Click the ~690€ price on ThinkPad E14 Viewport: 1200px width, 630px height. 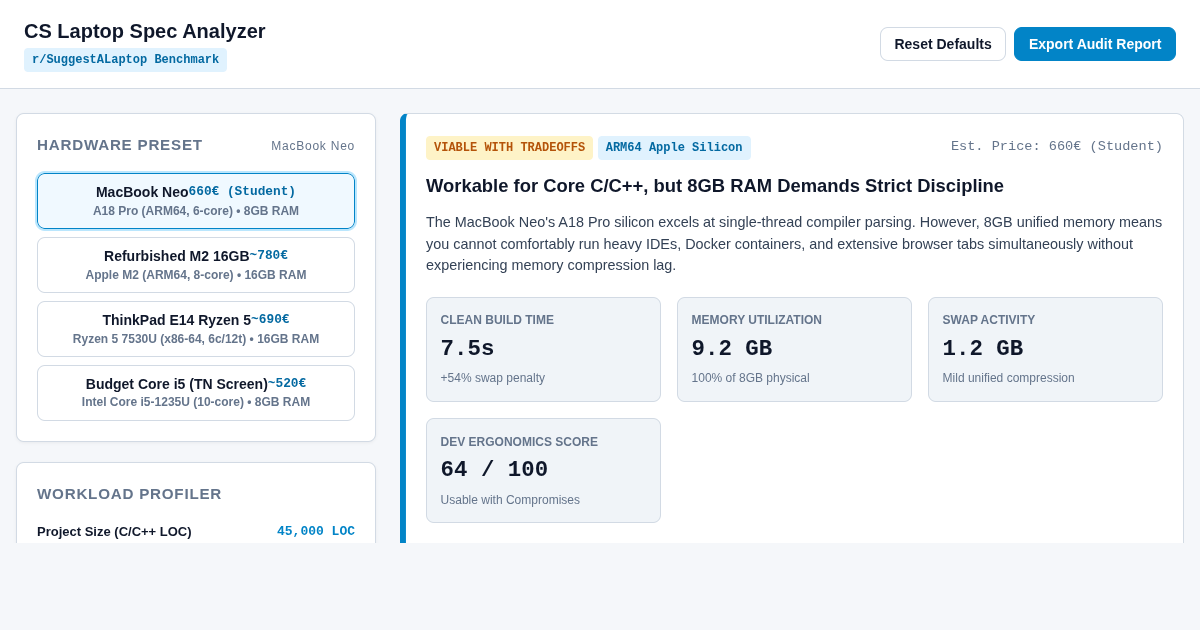pos(270,320)
